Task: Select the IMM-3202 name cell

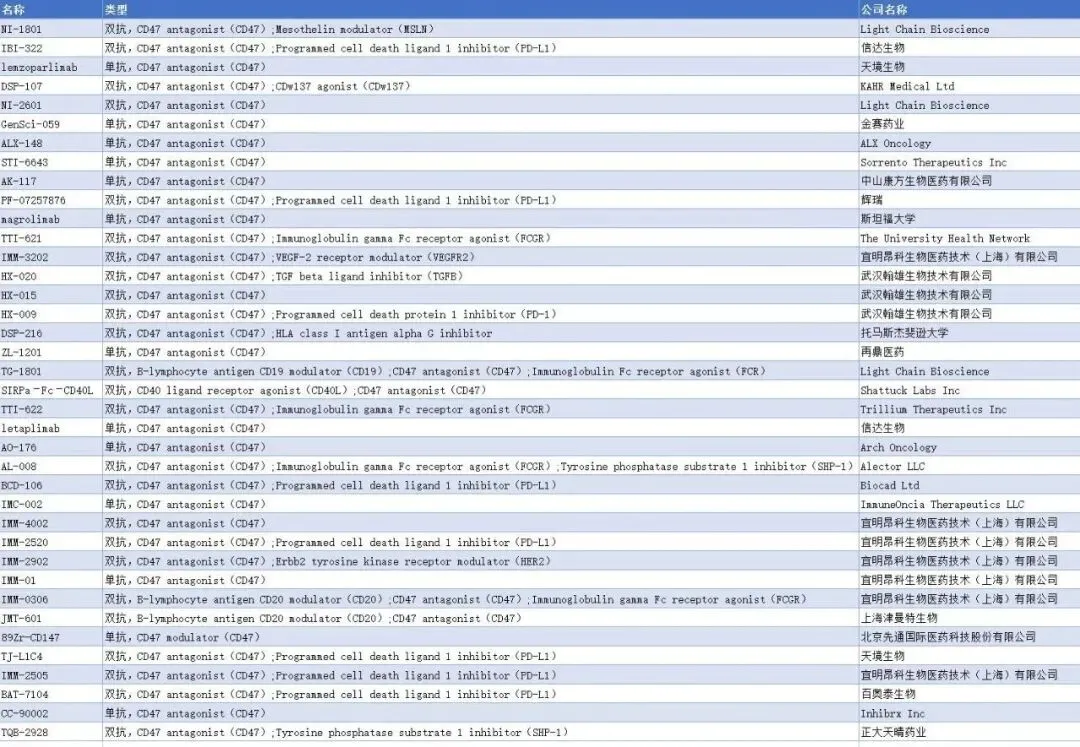Action: (x=51, y=257)
